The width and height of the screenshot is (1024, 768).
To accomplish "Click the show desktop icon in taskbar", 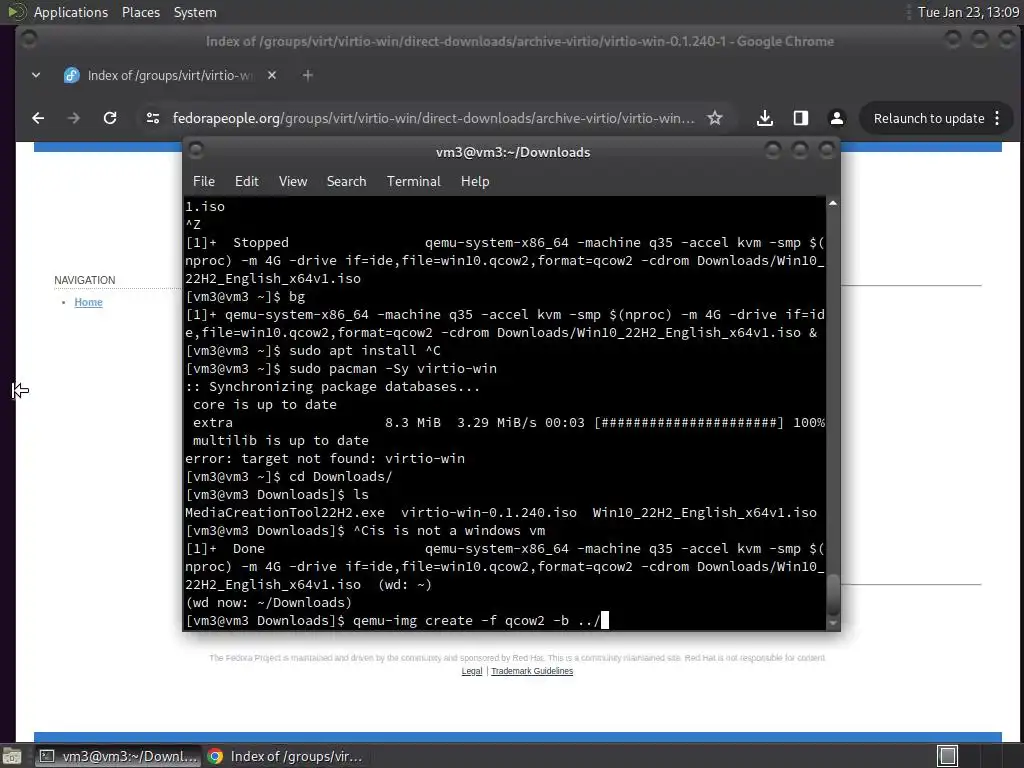I will click(12, 756).
